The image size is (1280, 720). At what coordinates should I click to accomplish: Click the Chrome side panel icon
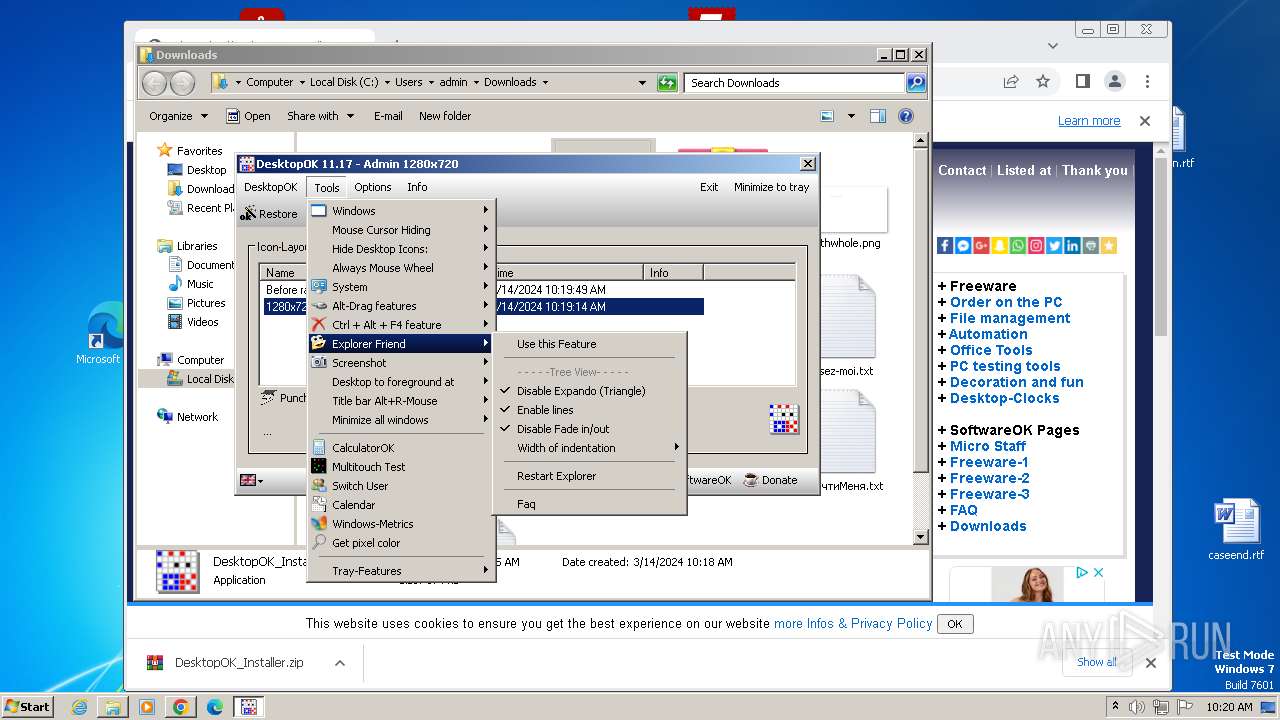[1082, 81]
